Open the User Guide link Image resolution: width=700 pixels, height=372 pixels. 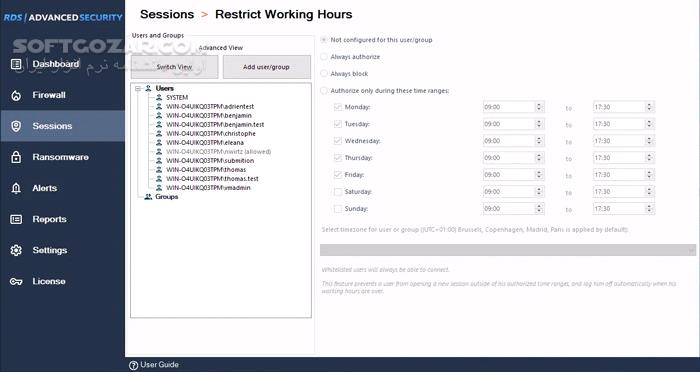click(159, 365)
